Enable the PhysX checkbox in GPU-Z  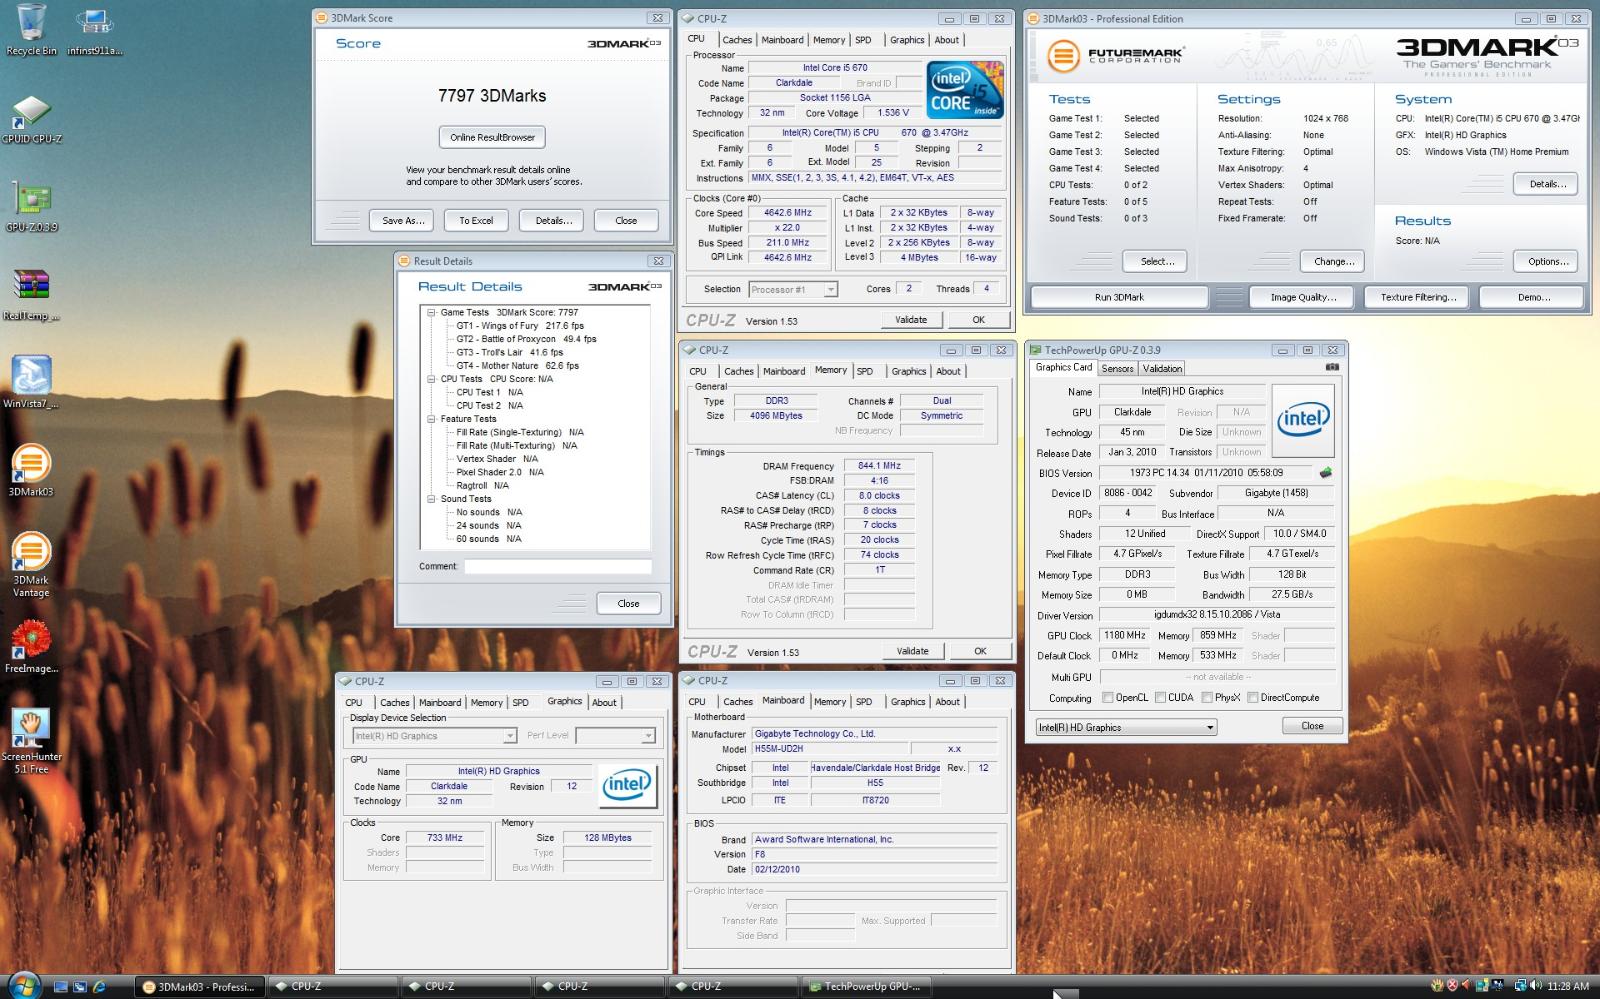1207,698
